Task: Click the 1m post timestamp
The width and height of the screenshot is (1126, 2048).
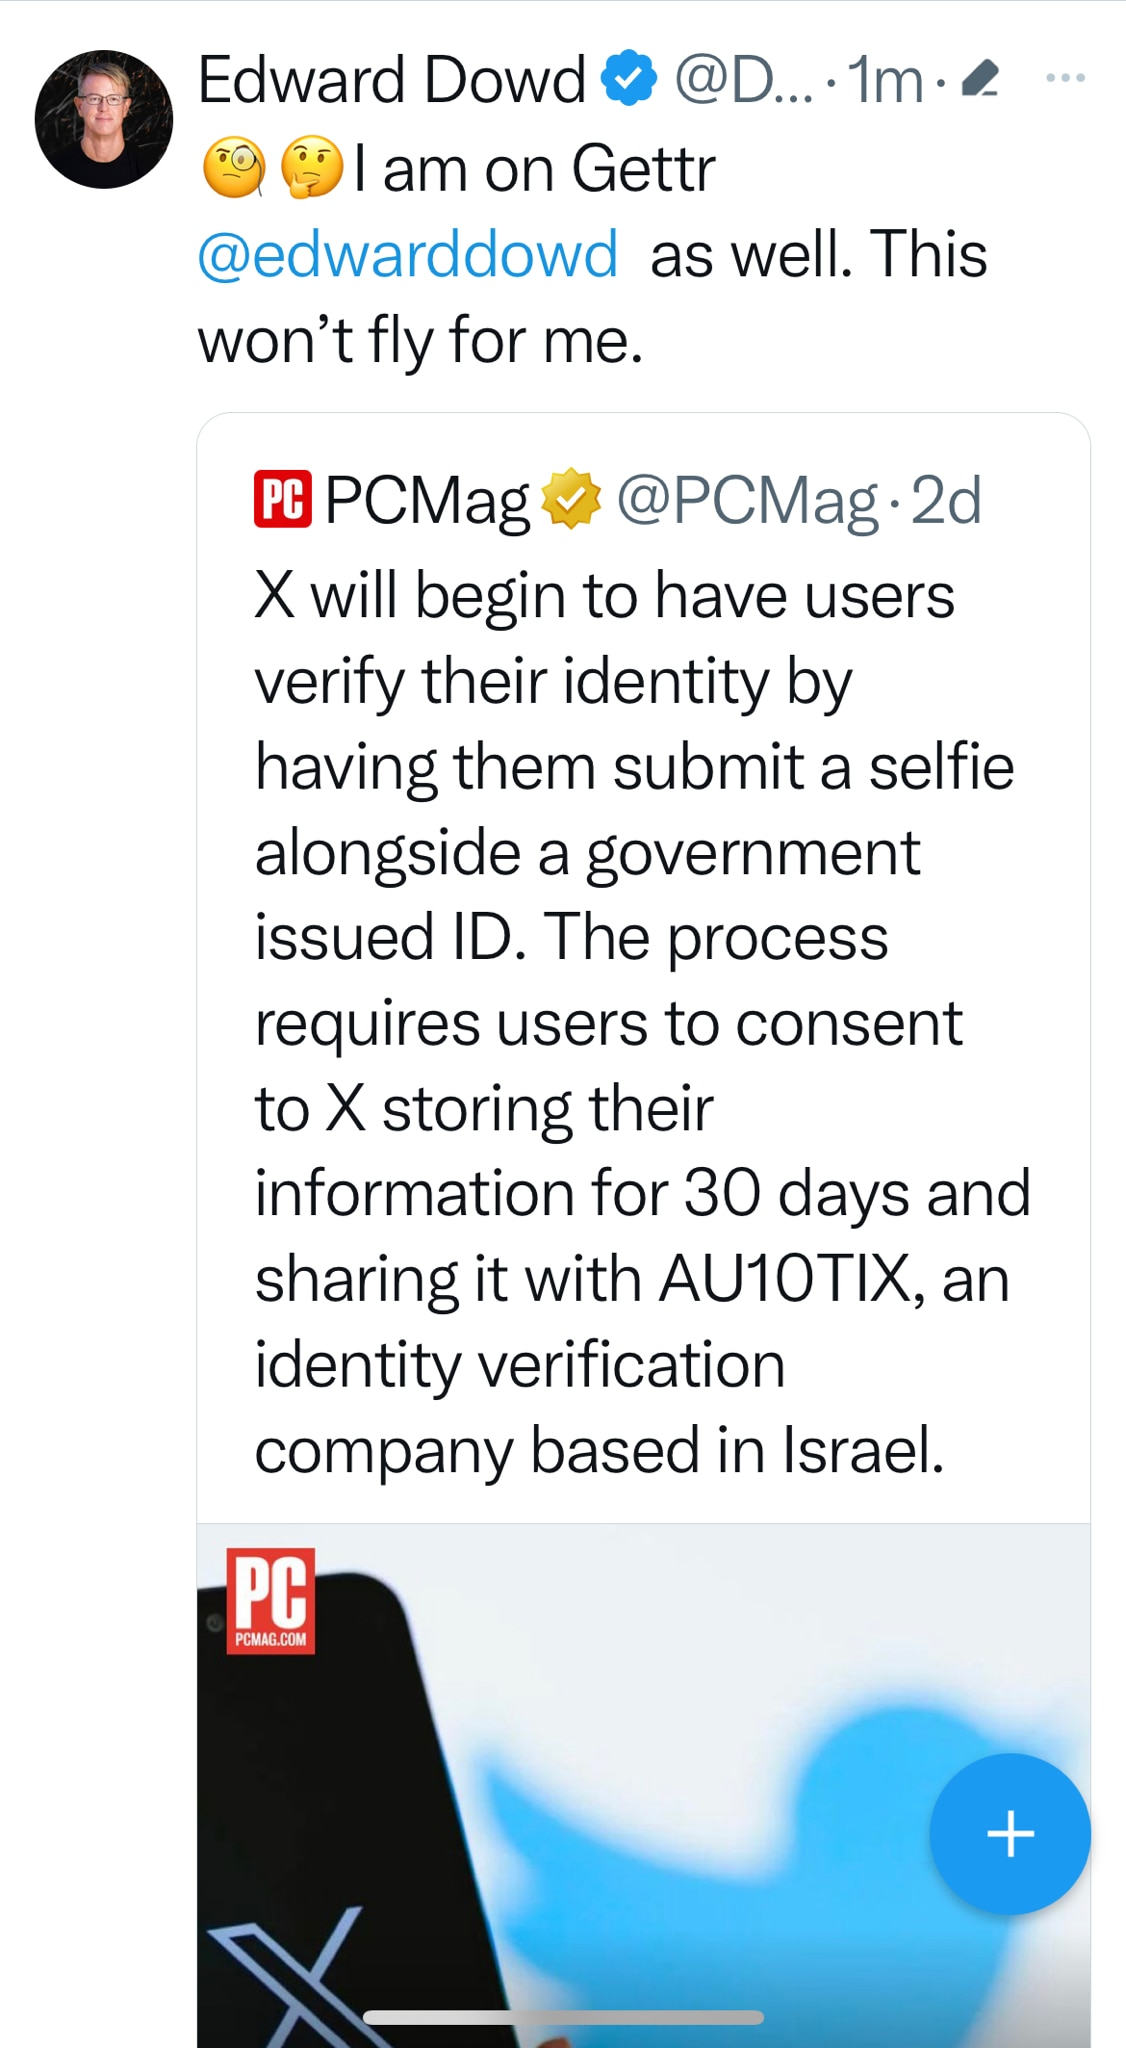Action: pyautogui.click(x=885, y=80)
